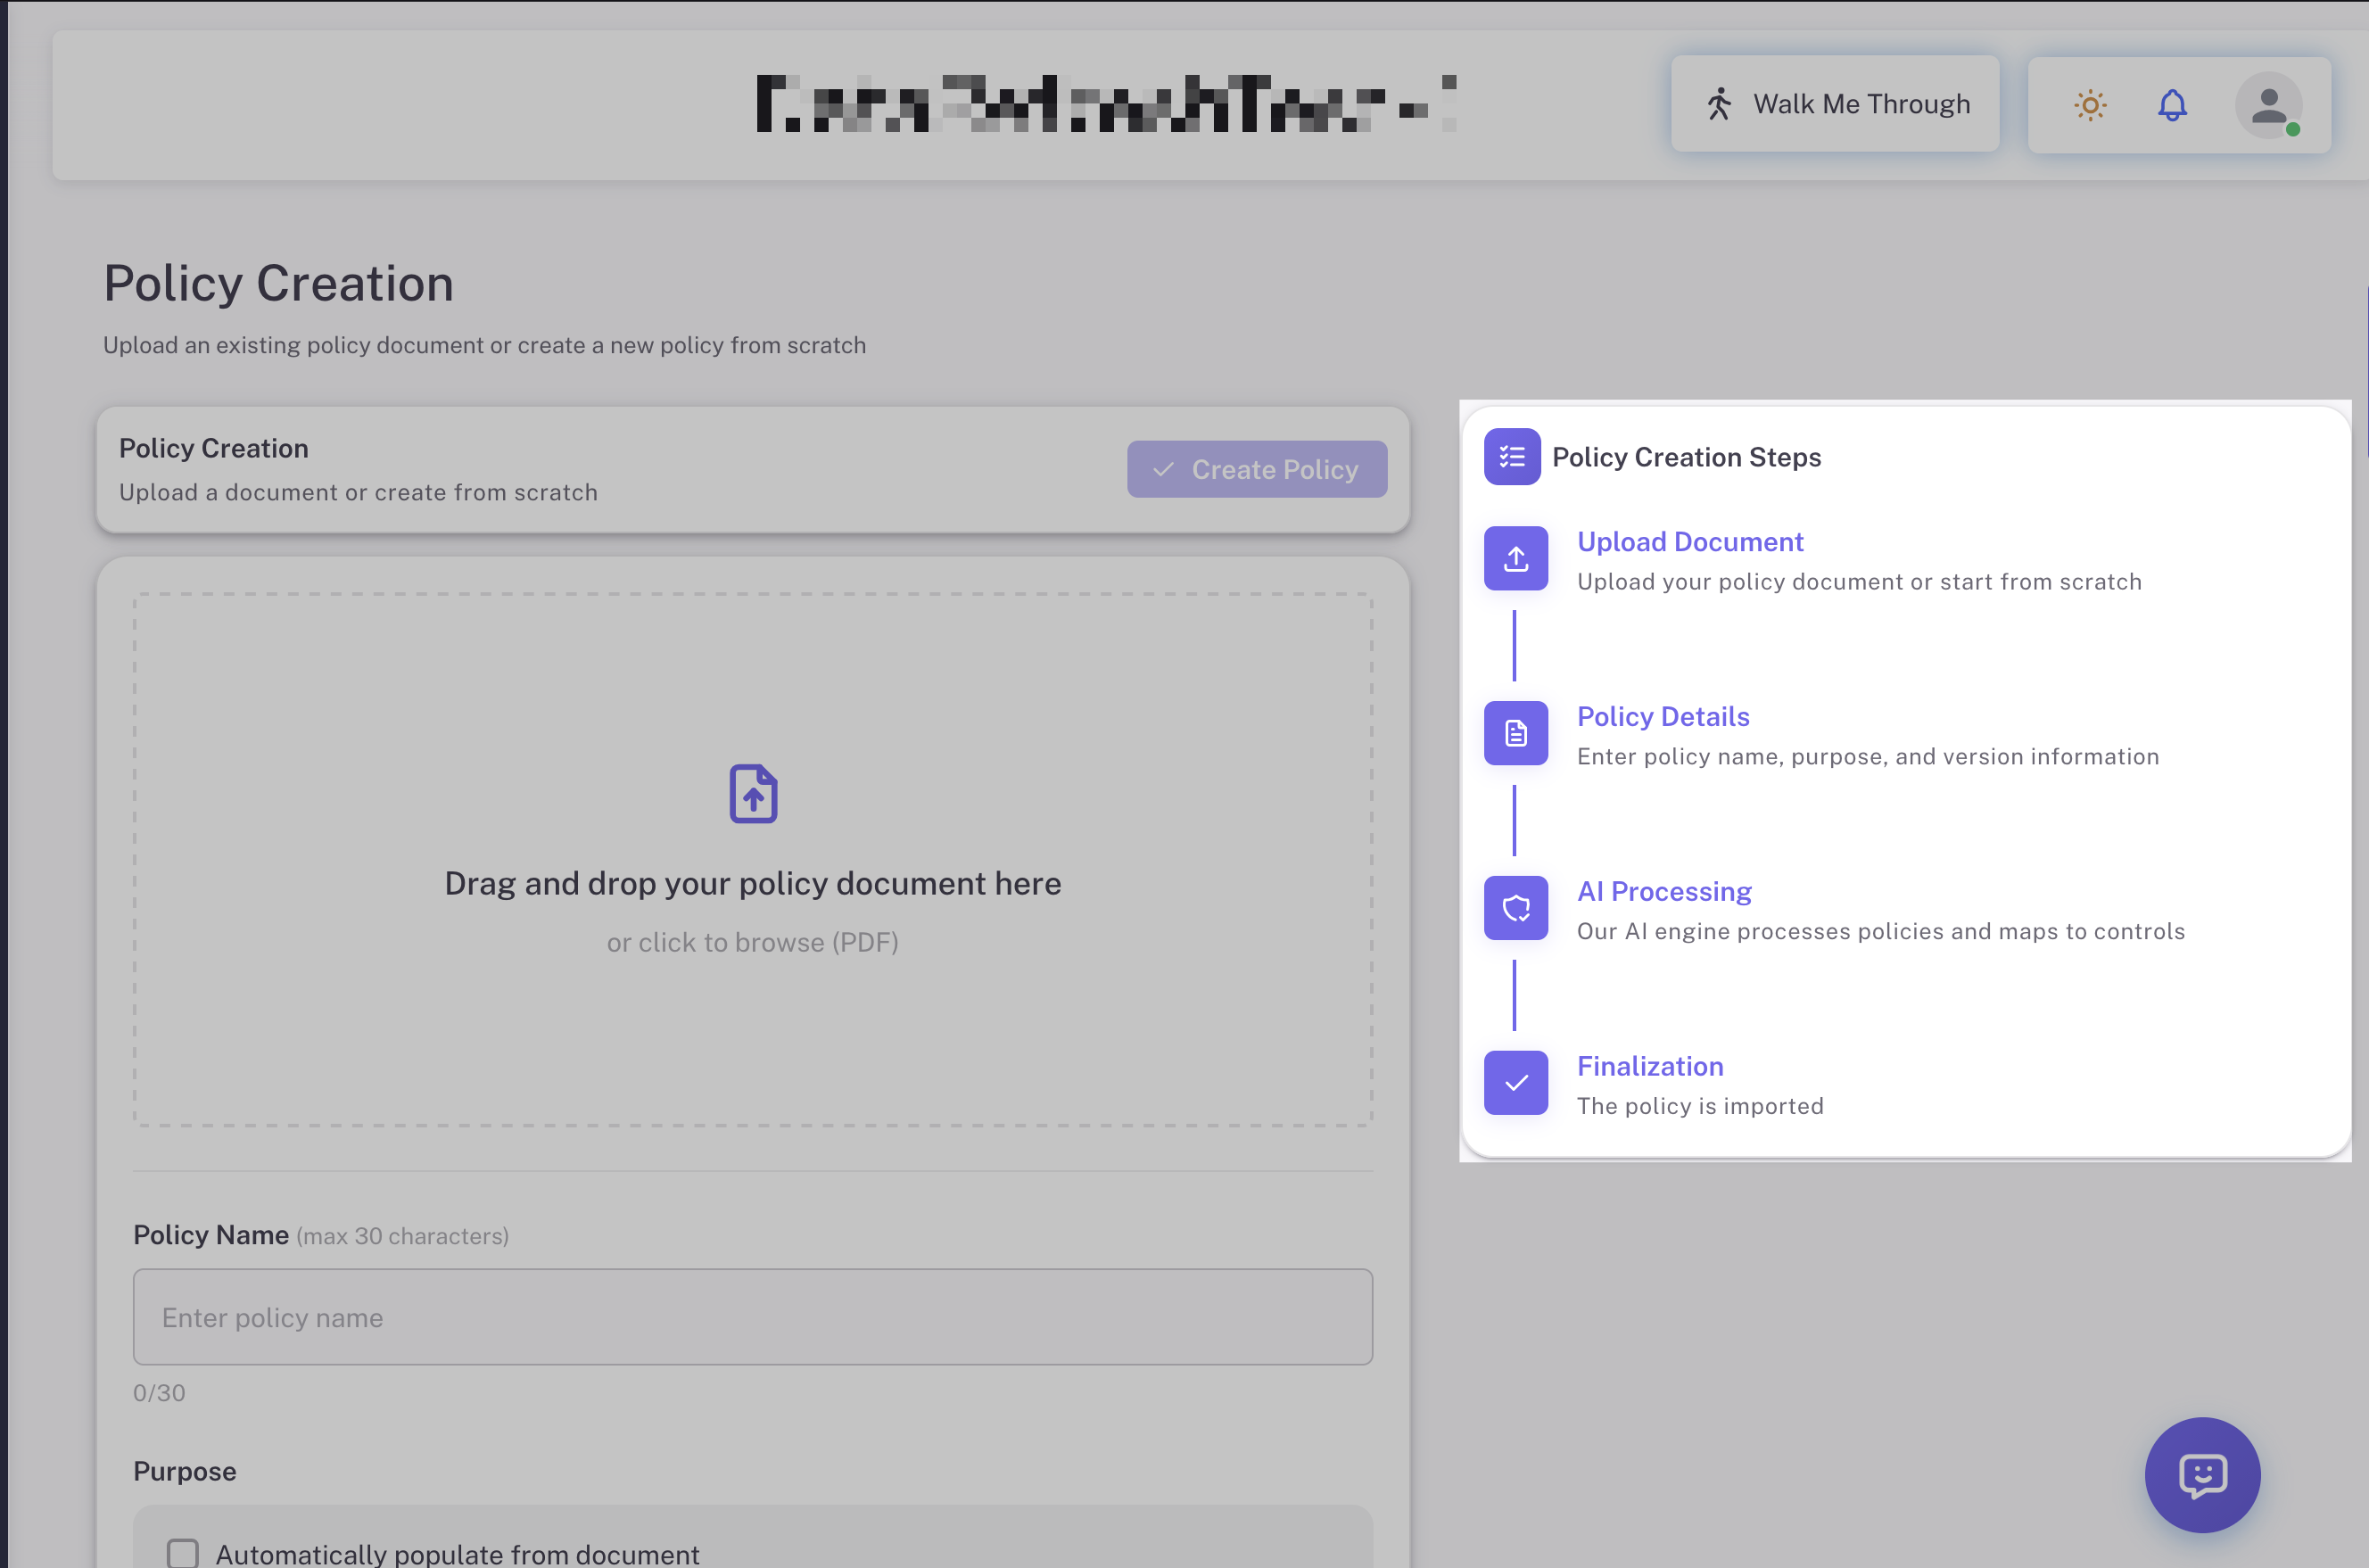Image resolution: width=2369 pixels, height=1568 pixels.
Task: Open the chat assistant bubble icon
Action: pos(2202,1475)
